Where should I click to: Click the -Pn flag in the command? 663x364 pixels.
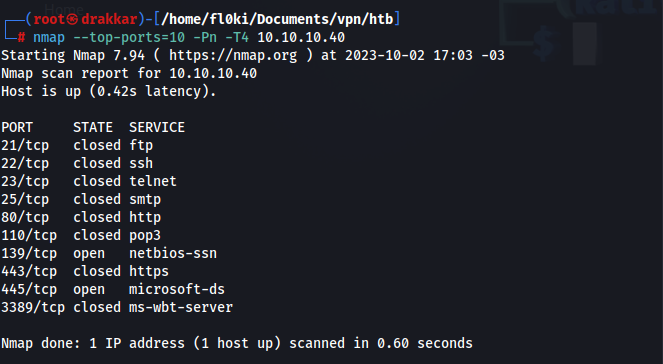pyautogui.click(x=205, y=38)
